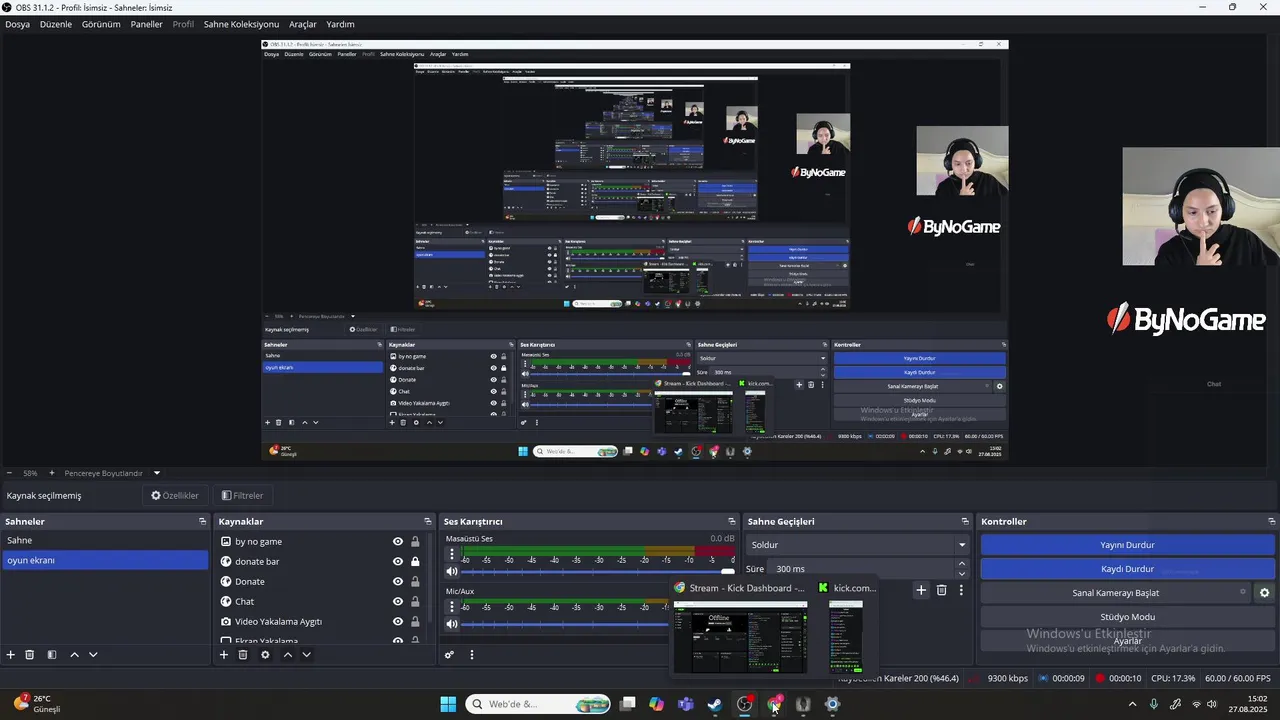Open the Yardım menu
Screen dimensions: 1280x720
point(340,24)
